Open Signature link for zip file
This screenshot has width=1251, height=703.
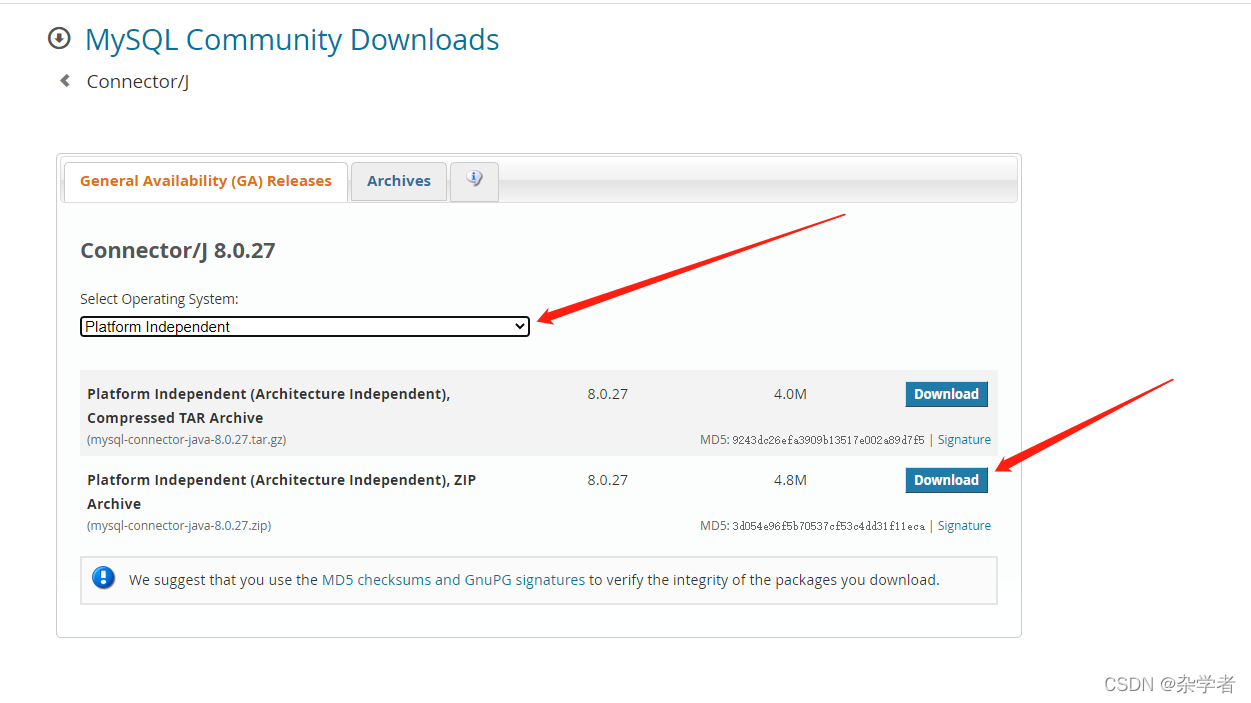click(964, 526)
